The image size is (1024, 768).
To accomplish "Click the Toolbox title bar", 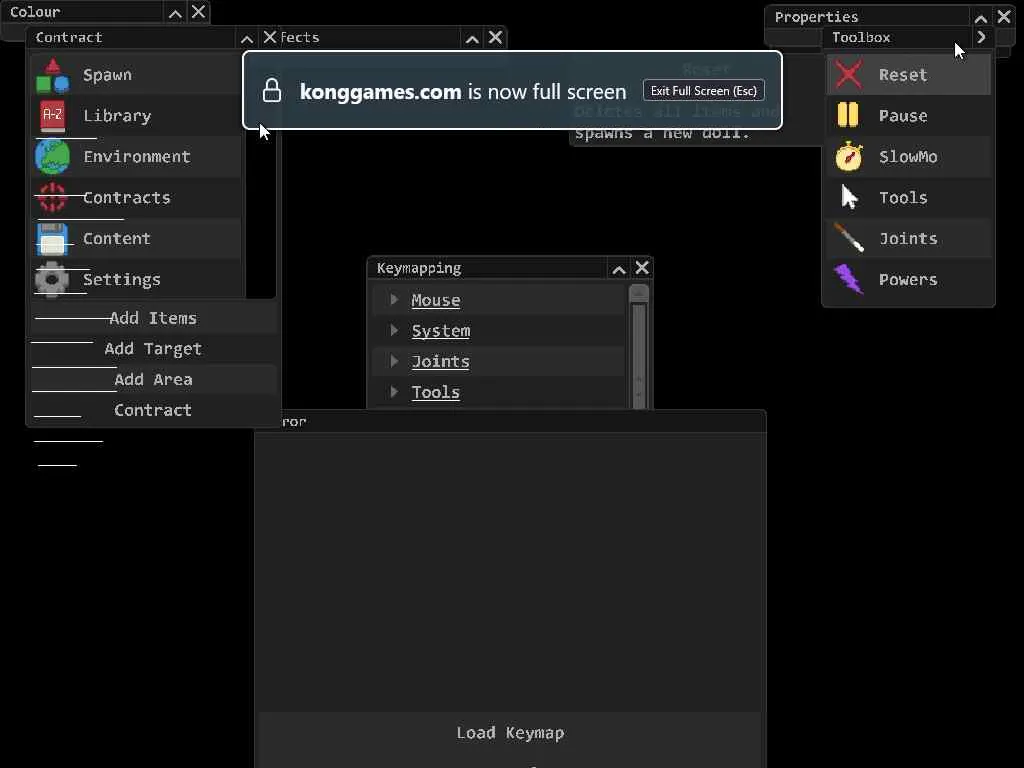I will click(x=898, y=37).
